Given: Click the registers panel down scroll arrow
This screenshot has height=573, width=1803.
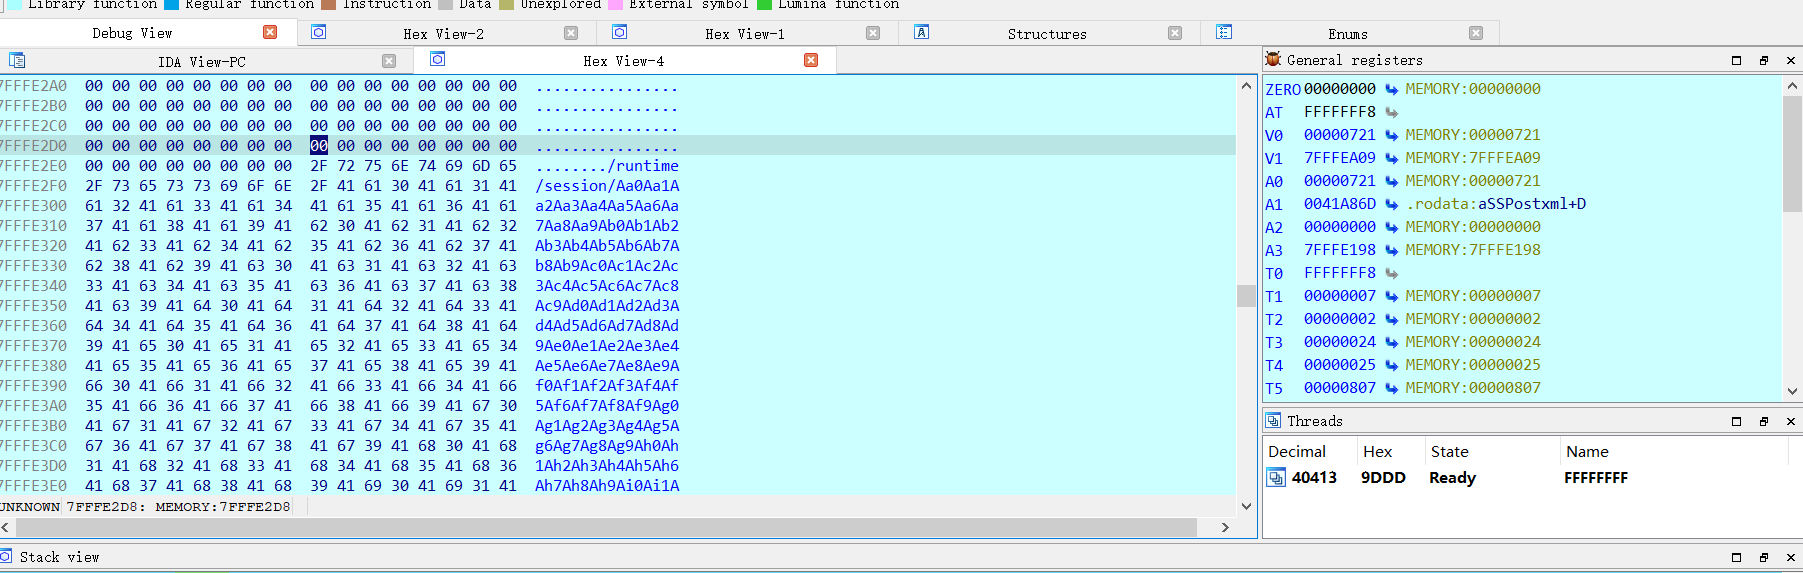Looking at the screenshot, I should click(x=1792, y=391).
